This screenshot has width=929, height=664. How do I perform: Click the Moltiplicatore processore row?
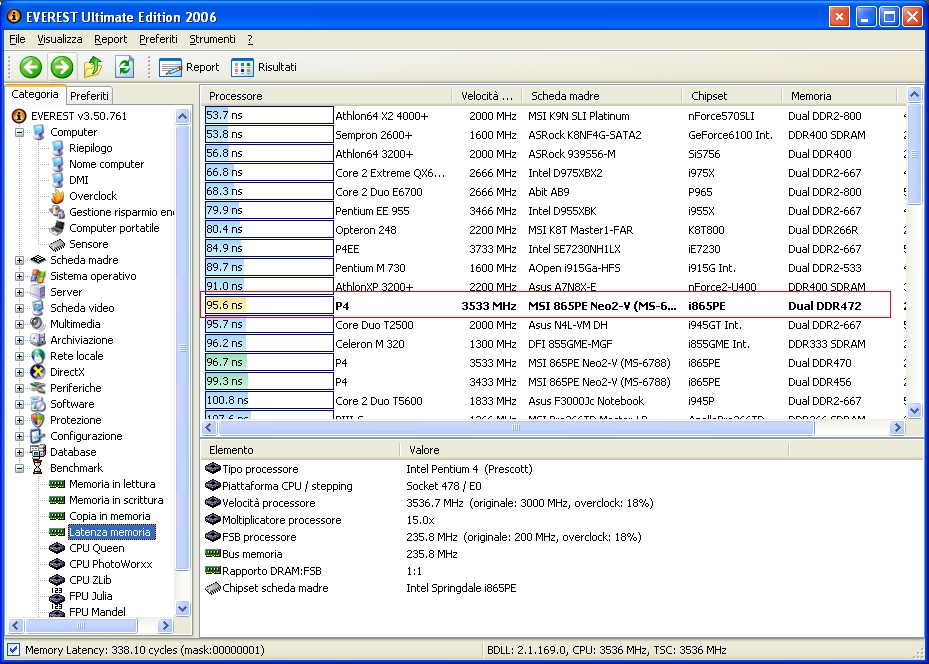click(x=495, y=520)
